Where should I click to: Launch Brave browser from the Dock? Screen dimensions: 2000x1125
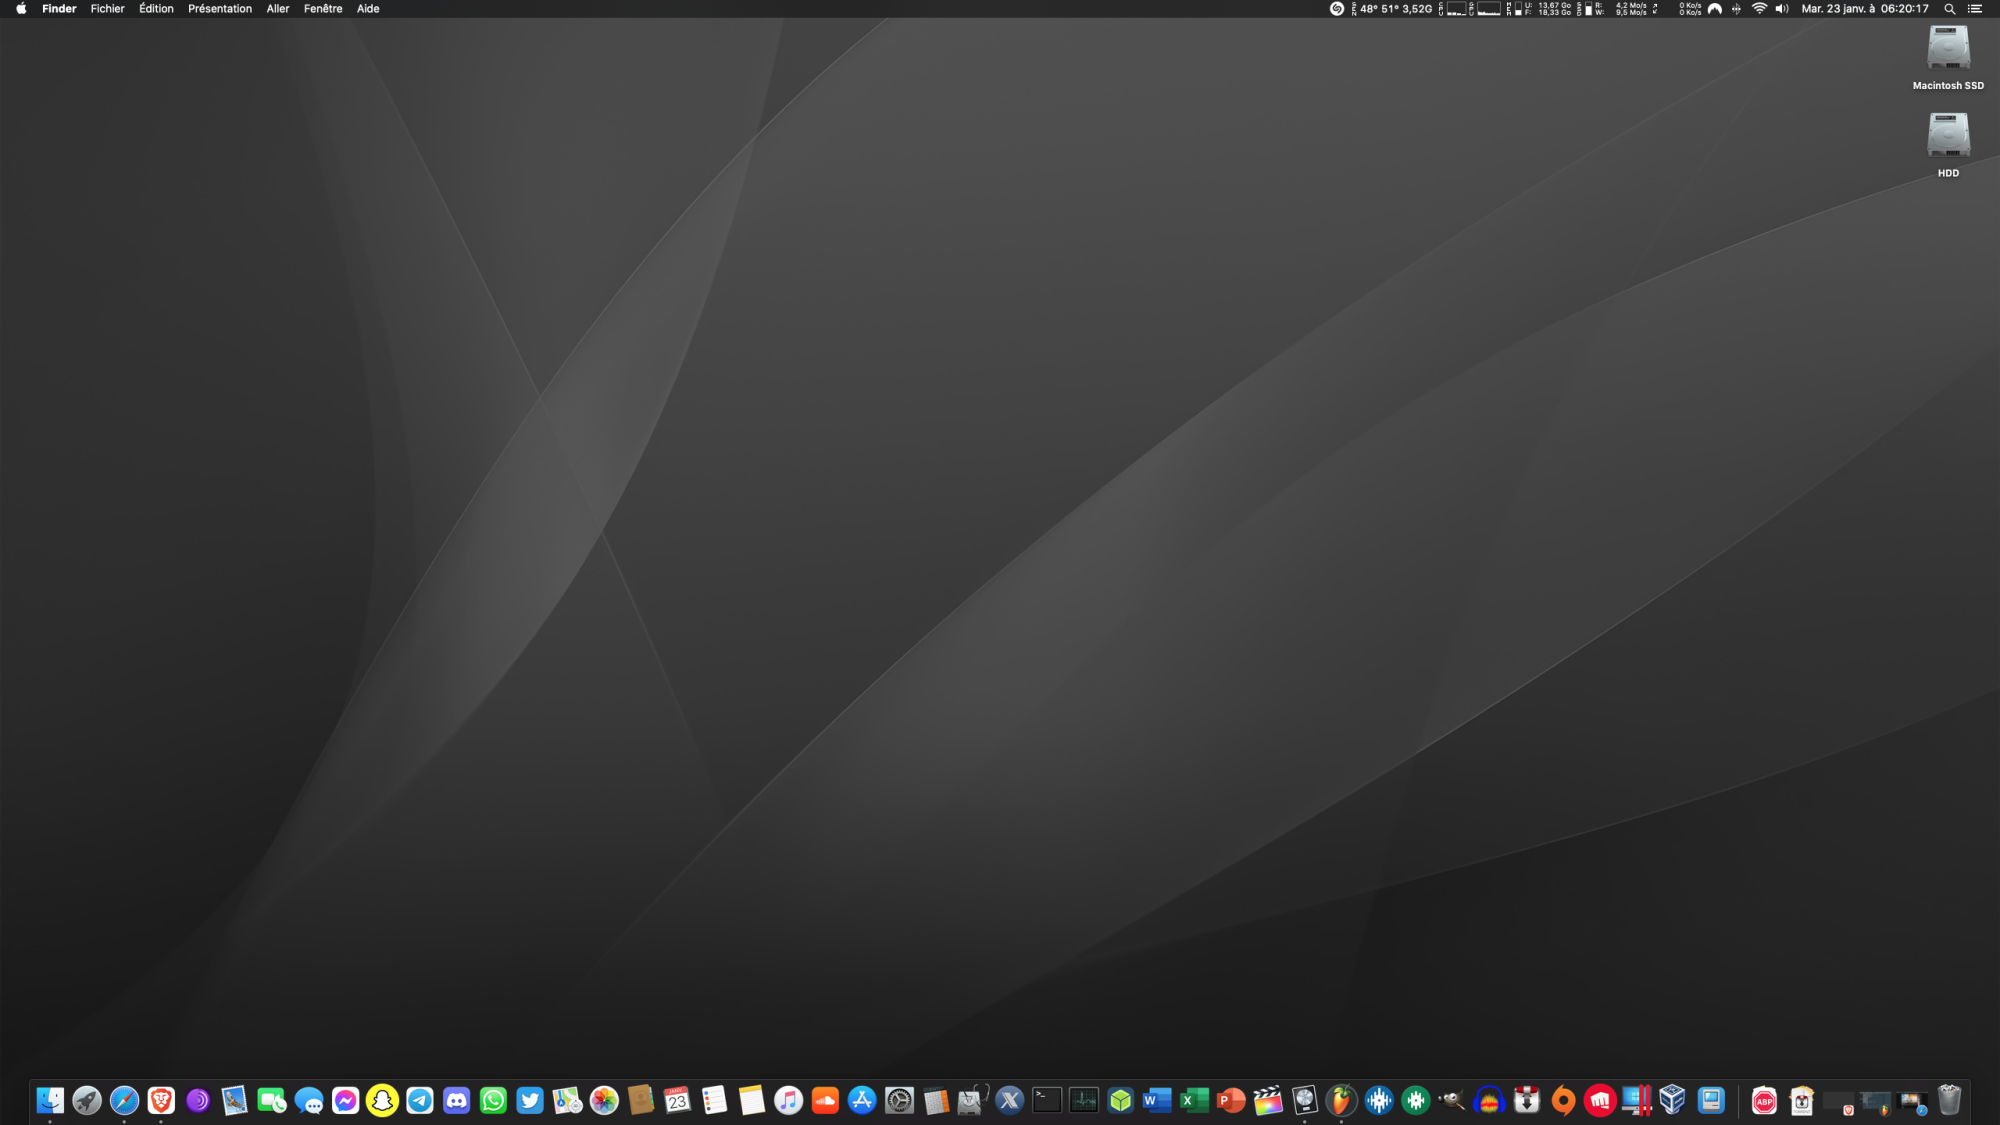[161, 1101]
